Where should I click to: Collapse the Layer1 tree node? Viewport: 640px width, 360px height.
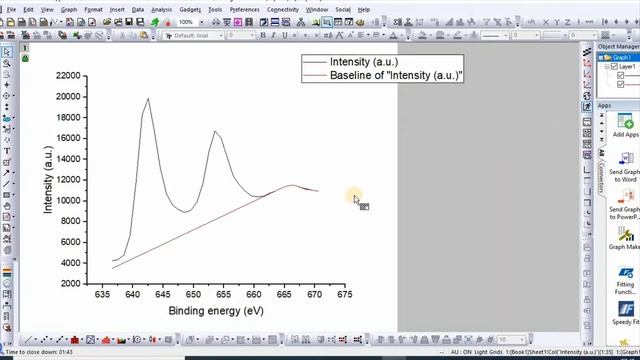click(607, 66)
